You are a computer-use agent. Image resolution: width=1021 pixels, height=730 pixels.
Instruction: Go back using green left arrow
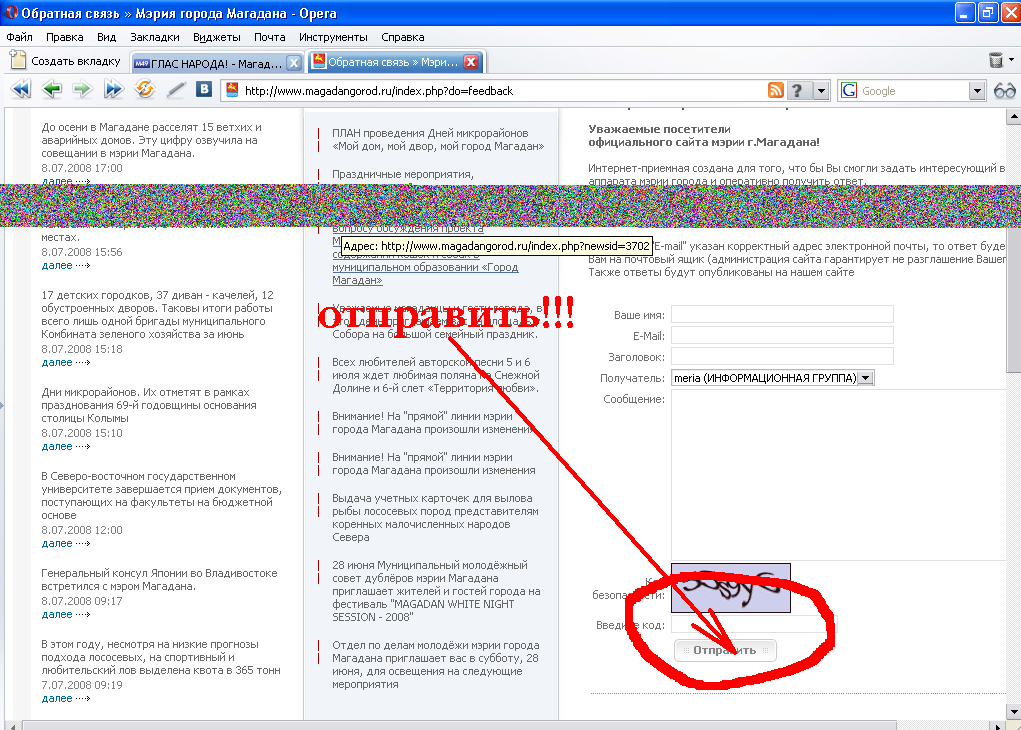point(52,90)
